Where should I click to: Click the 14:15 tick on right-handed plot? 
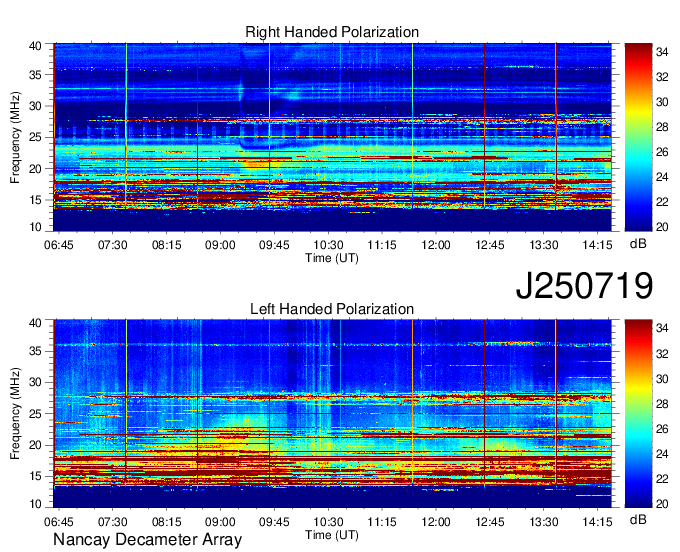click(598, 245)
